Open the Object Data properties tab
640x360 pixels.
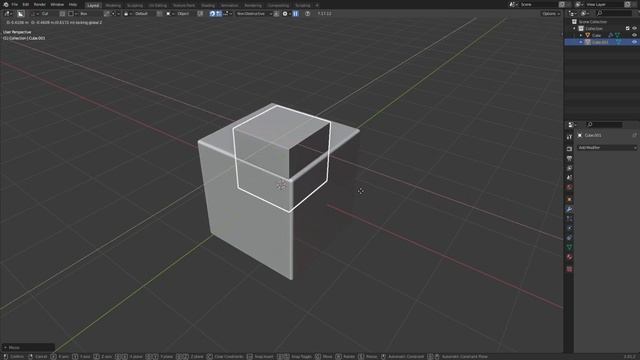coord(569,247)
